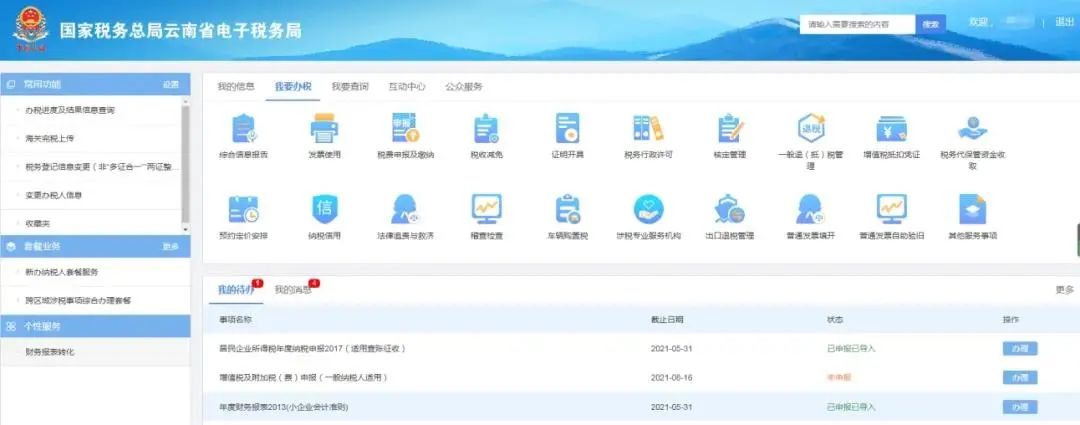Open 海关完税上传 sidebar item
This screenshot has width=1080, height=425.
pos(50,138)
